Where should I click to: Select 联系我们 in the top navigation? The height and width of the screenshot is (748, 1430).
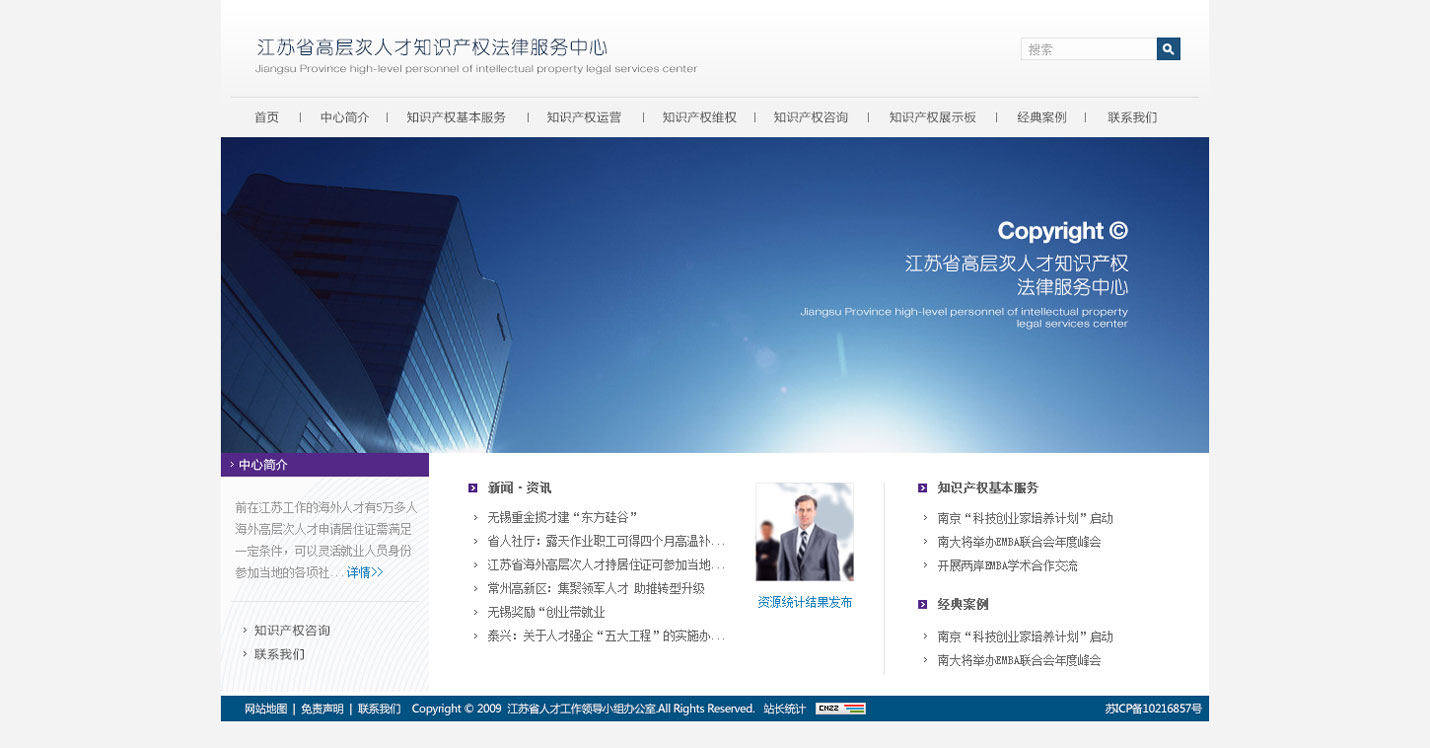pyautogui.click(x=1132, y=117)
